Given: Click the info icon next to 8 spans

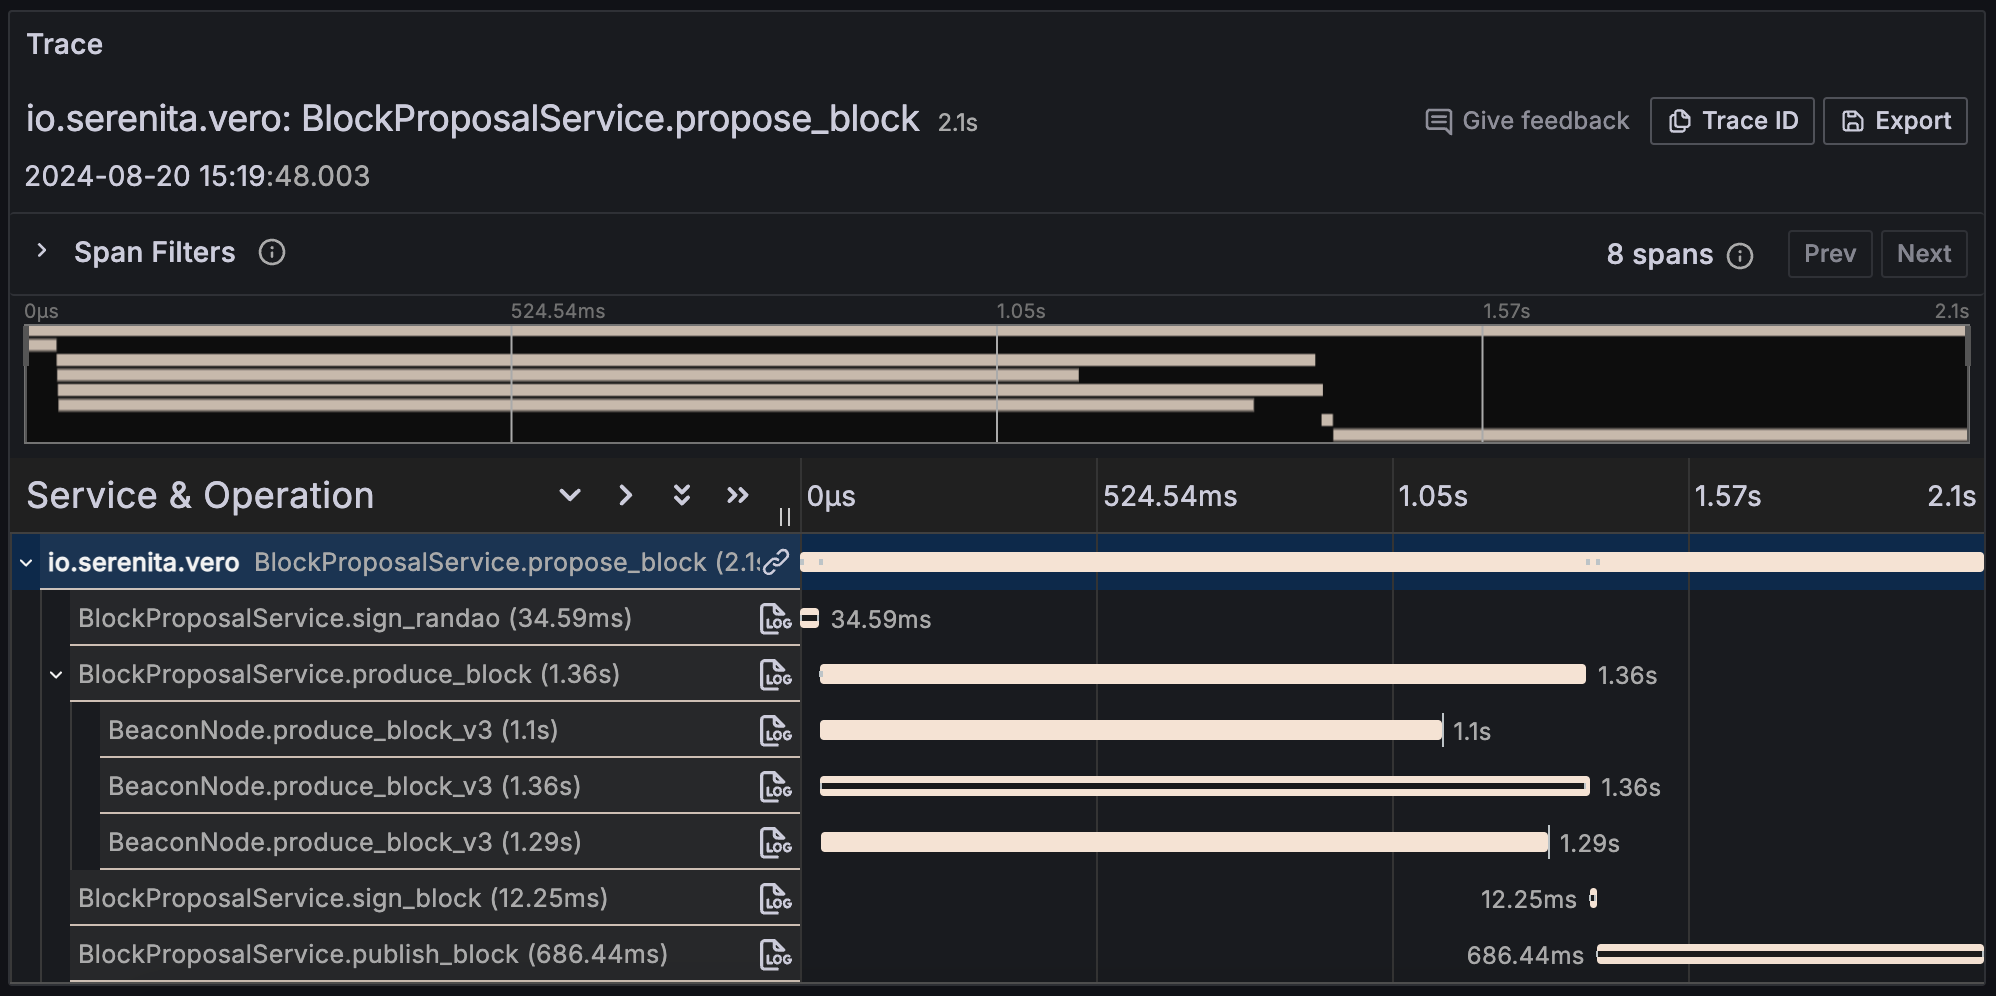Looking at the screenshot, I should point(1740,256).
